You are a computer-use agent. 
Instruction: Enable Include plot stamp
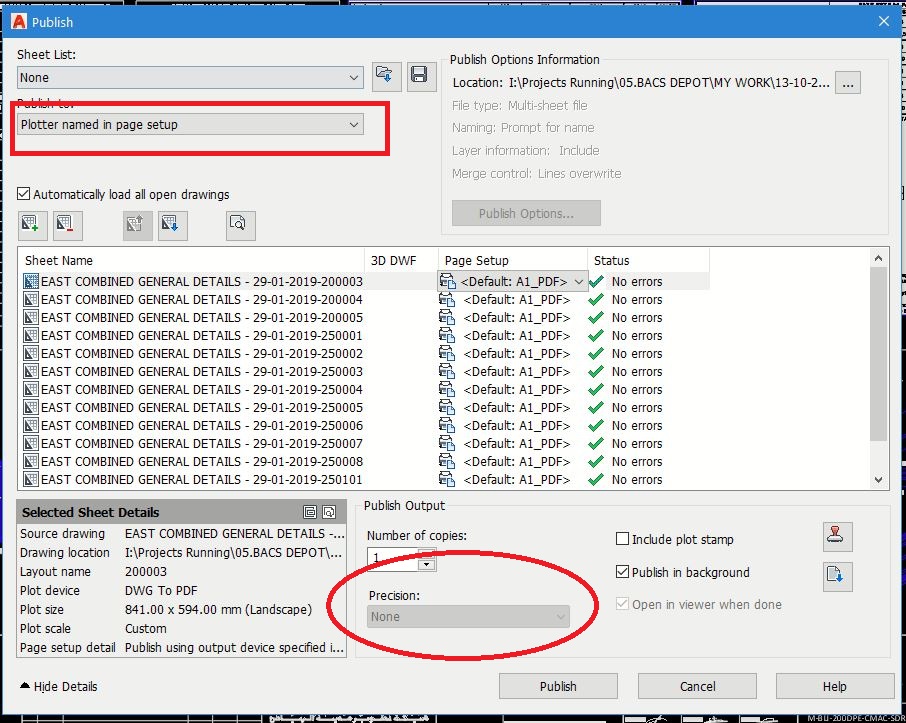pyautogui.click(x=622, y=539)
